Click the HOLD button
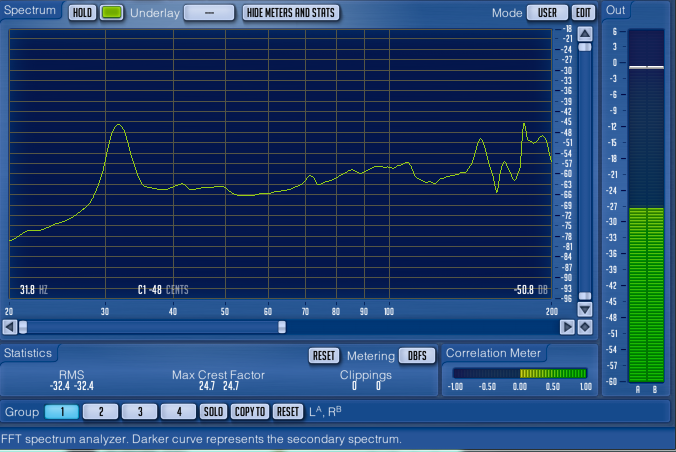 82,13
